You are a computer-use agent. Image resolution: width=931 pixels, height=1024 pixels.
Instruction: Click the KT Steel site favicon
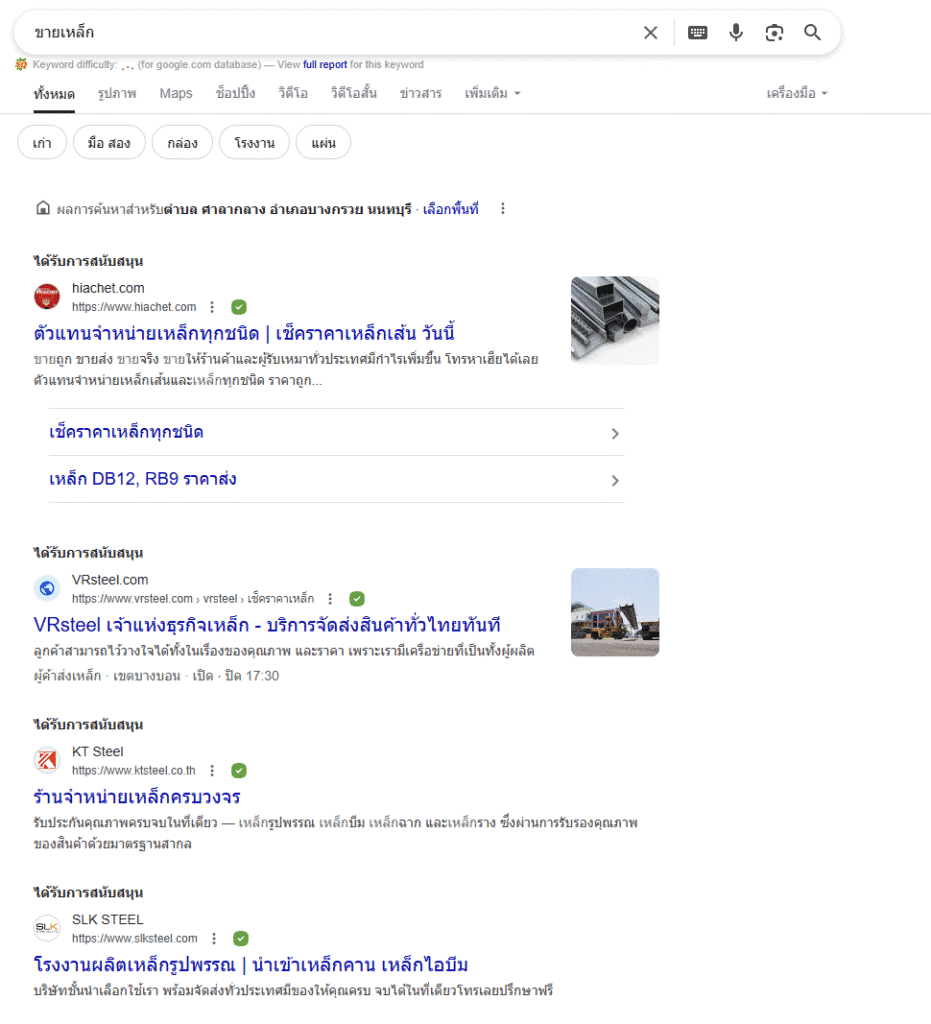(47, 760)
